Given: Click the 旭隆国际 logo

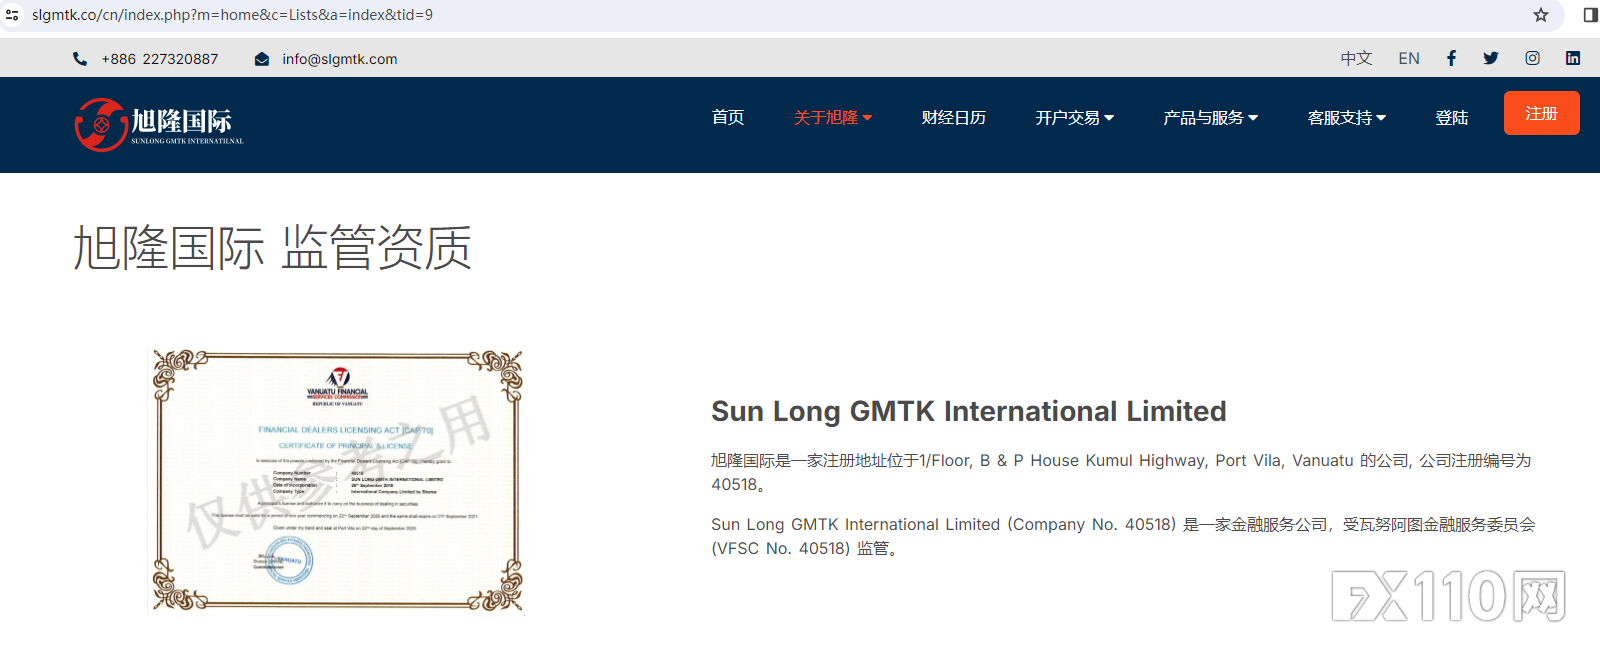Looking at the screenshot, I should click(159, 125).
